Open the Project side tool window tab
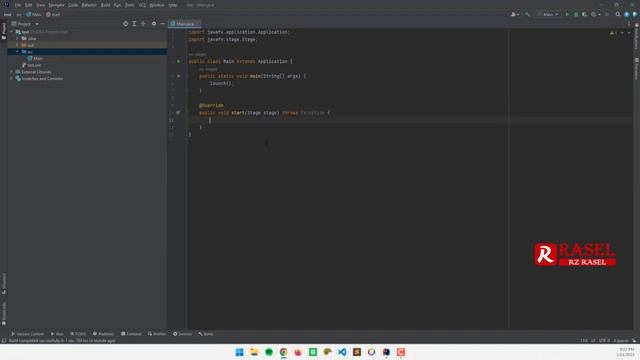Image resolution: width=640 pixels, height=360 pixels. 4,31
